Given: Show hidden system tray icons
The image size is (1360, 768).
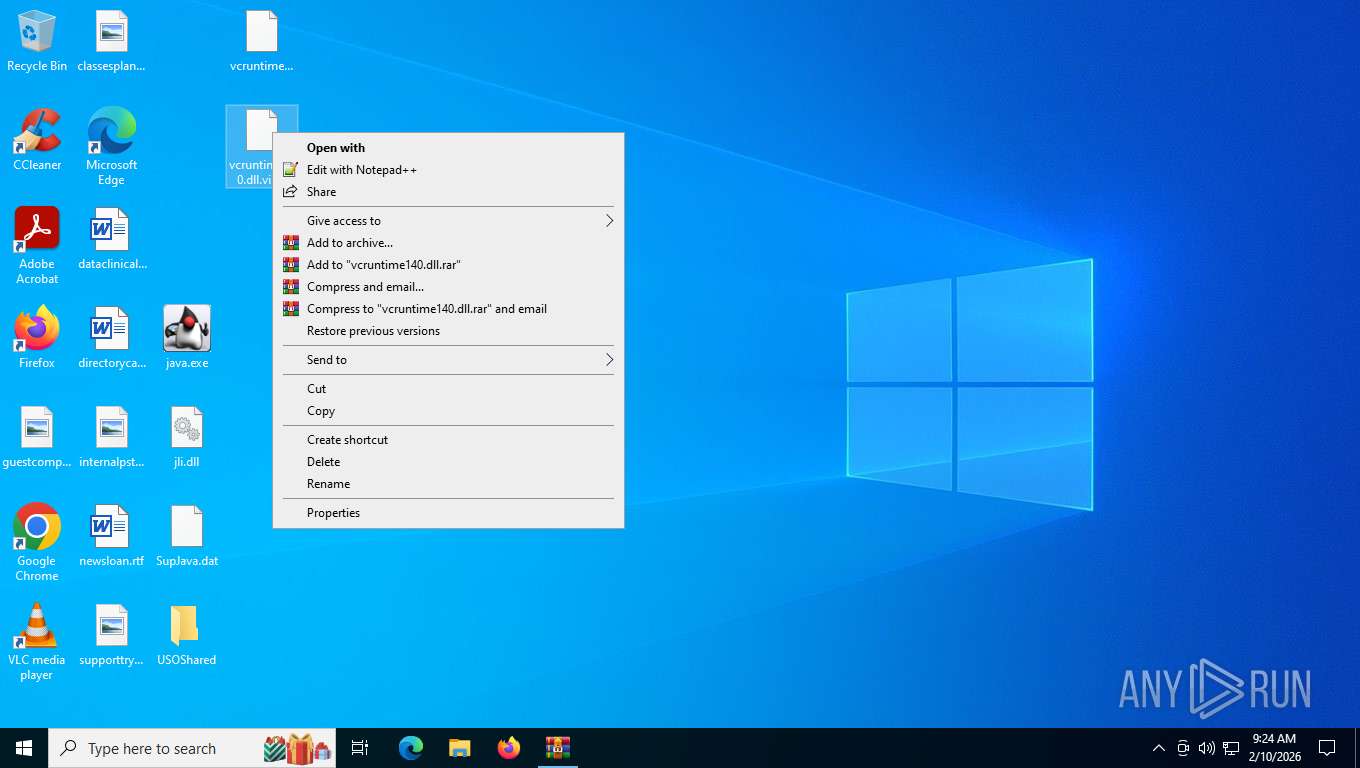Looking at the screenshot, I should tap(1159, 748).
